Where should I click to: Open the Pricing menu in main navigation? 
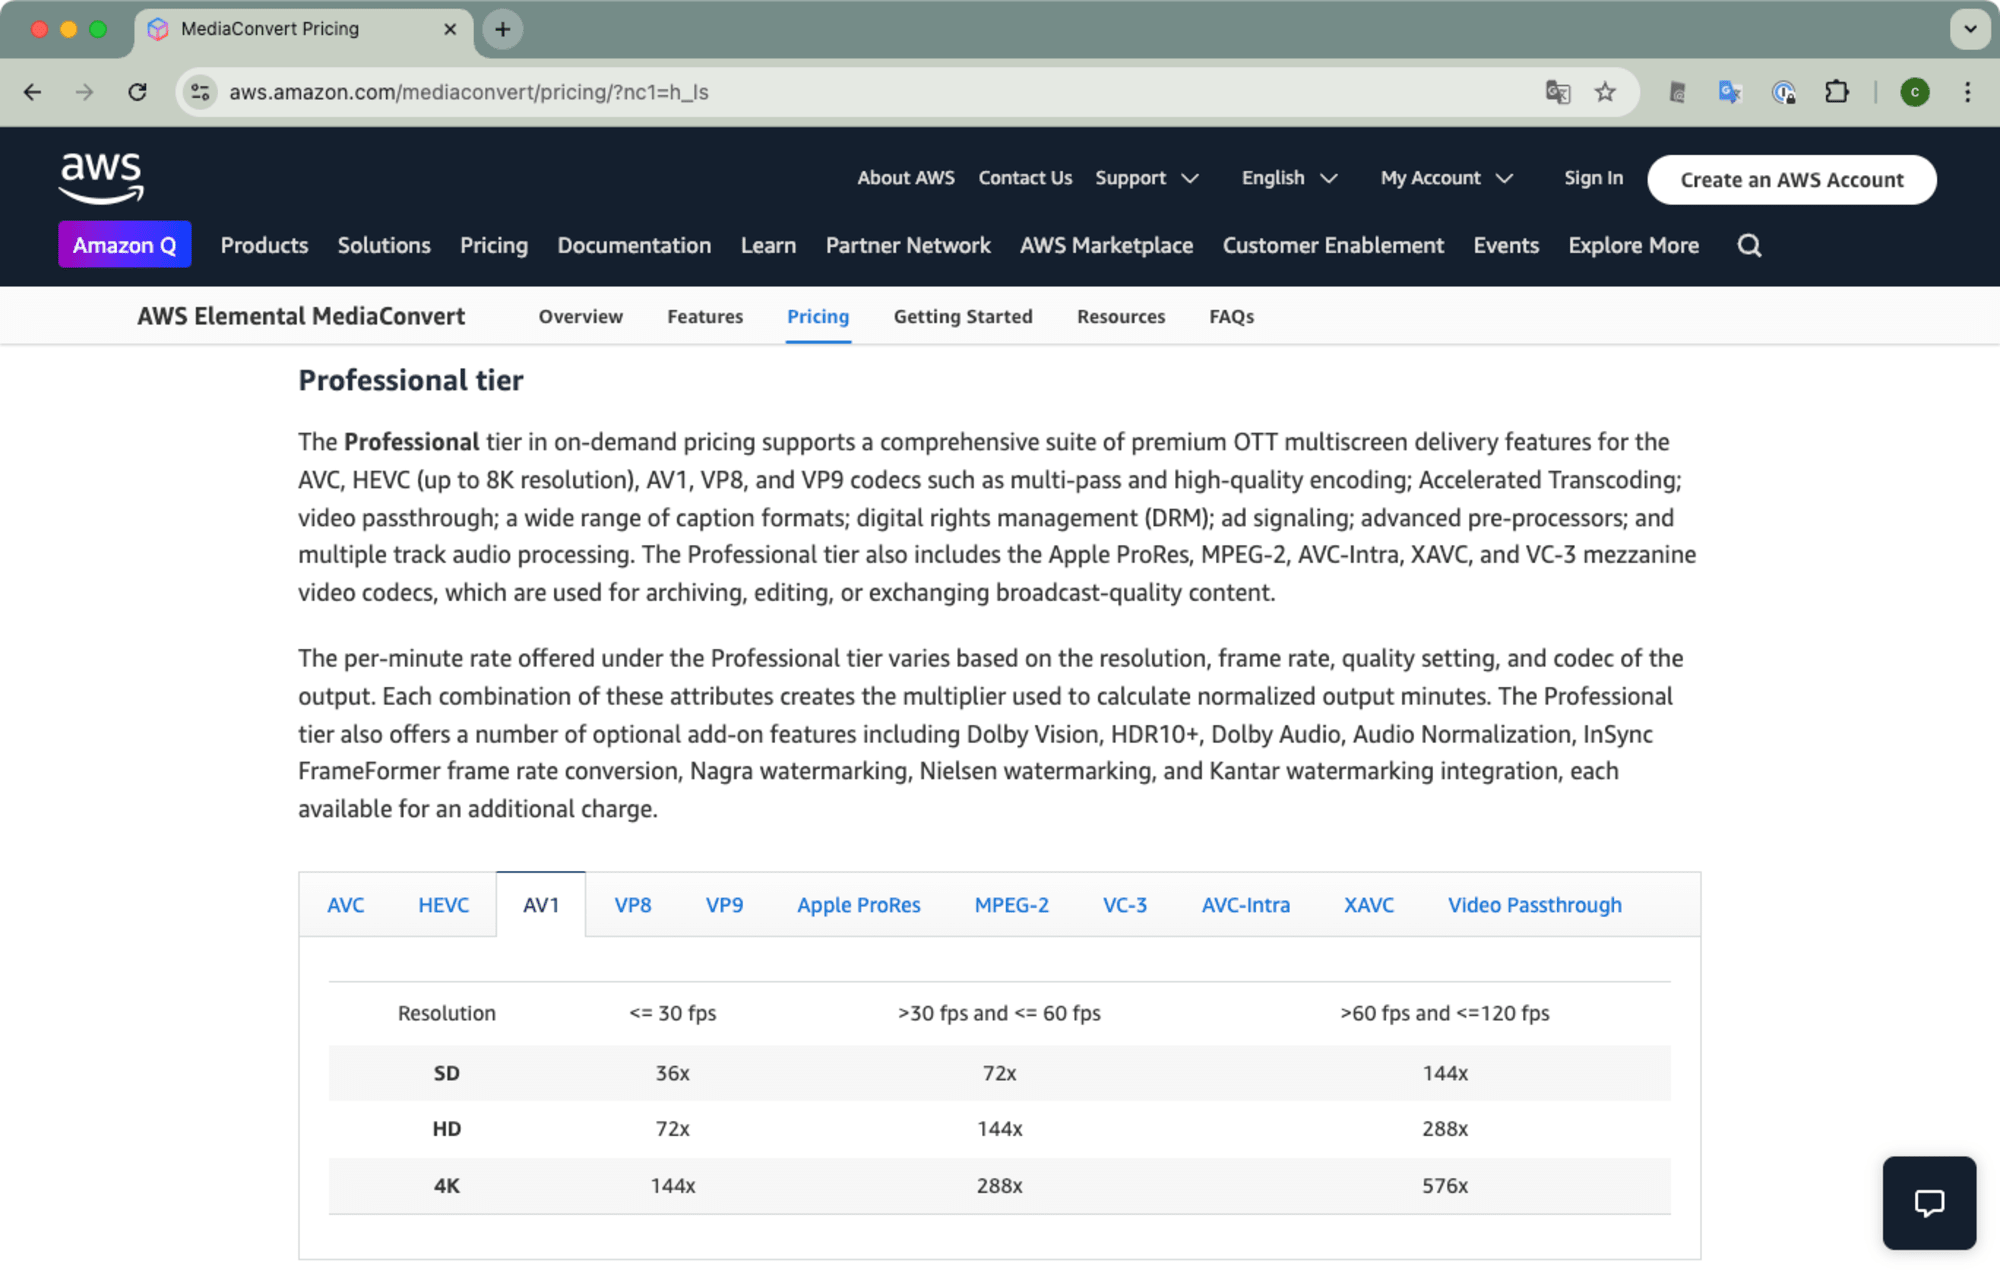[494, 245]
